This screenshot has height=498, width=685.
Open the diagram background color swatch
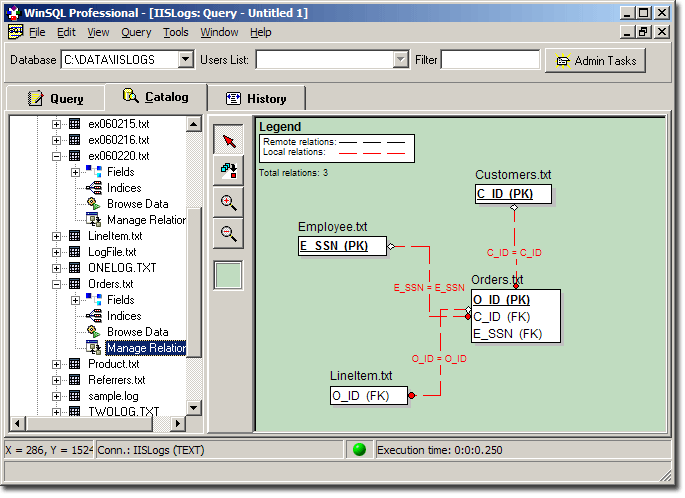(228, 275)
